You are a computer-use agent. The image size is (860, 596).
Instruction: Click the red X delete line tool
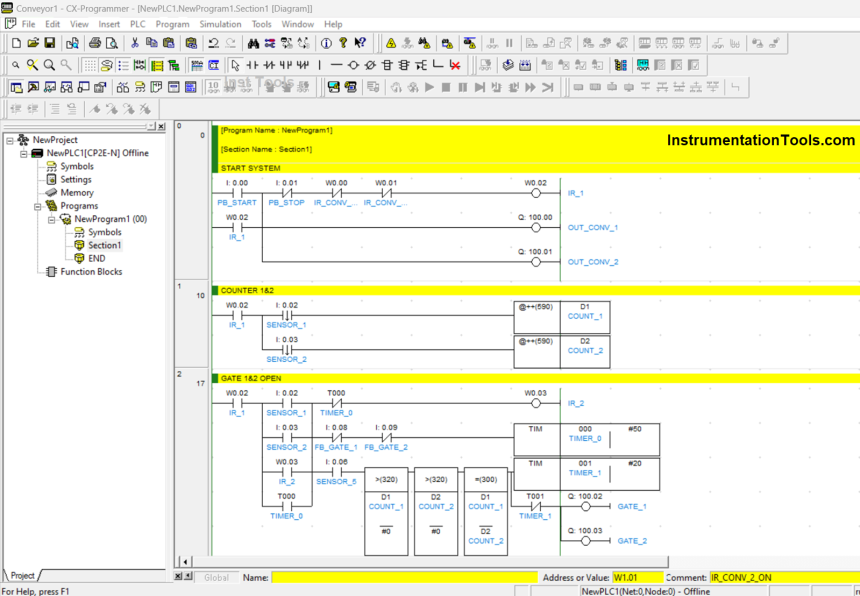[455, 65]
